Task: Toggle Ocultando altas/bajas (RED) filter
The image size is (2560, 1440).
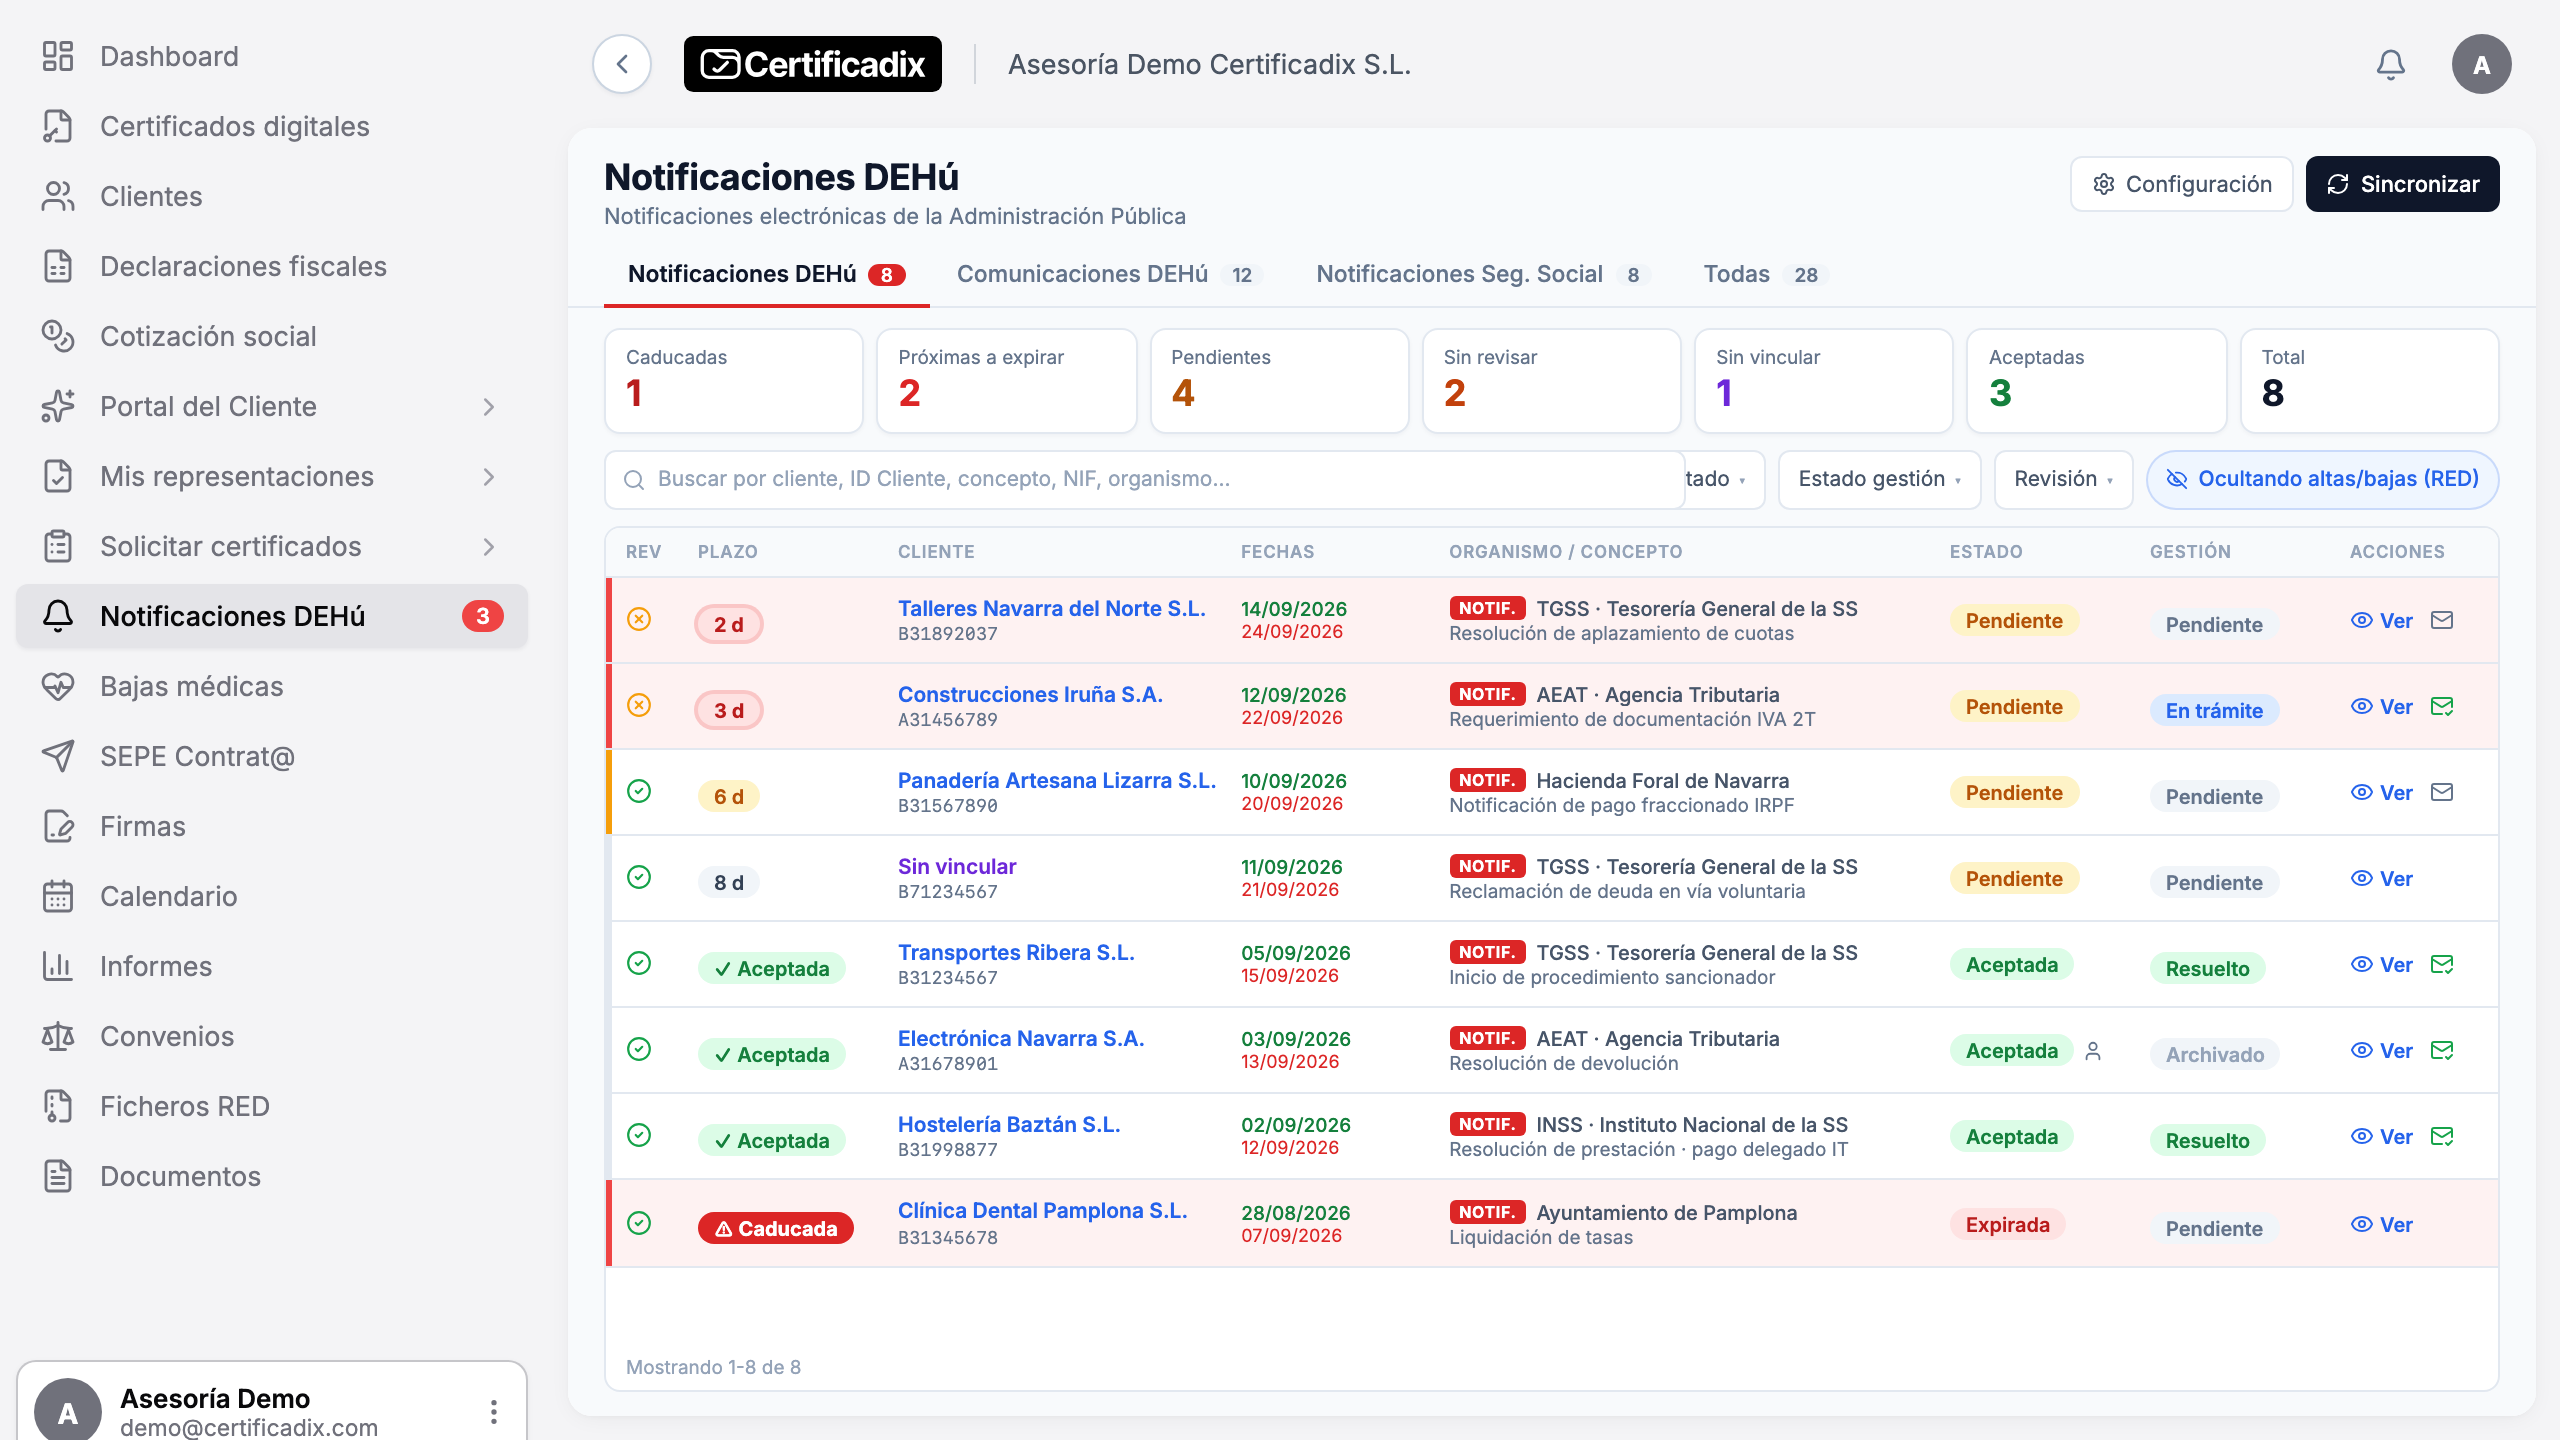Action: pos(2322,479)
